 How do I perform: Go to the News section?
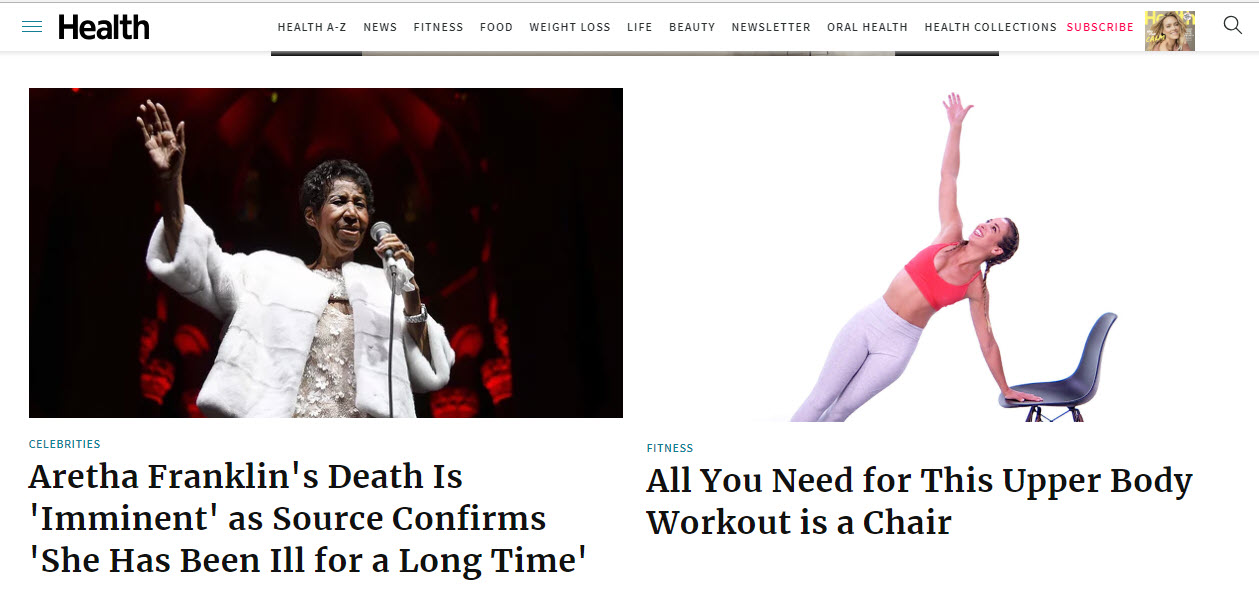point(380,27)
